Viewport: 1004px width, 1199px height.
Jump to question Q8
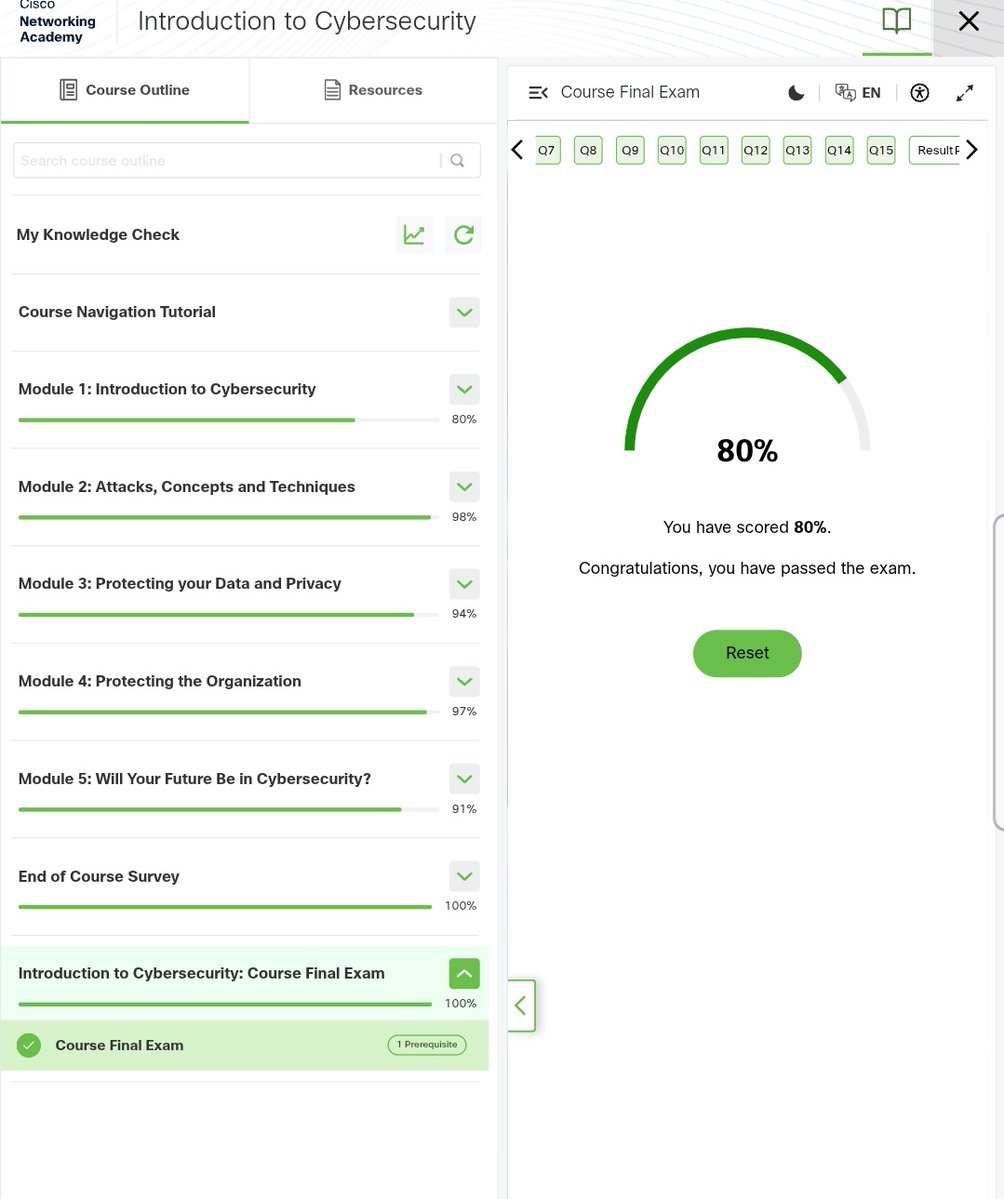click(588, 151)
